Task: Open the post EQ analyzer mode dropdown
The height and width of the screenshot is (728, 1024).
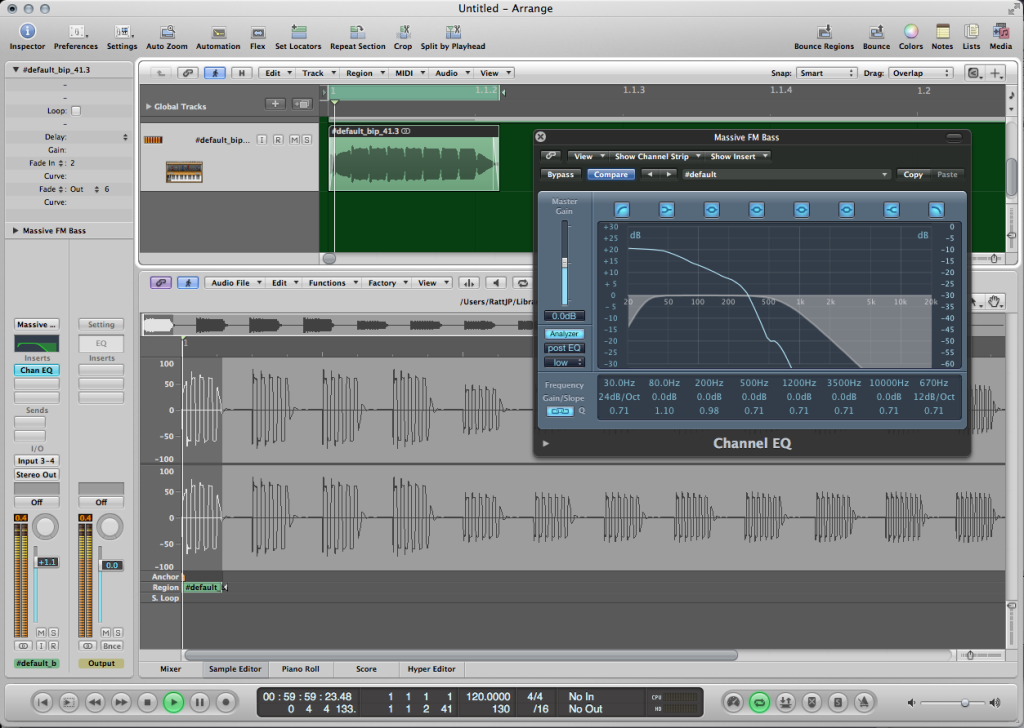Action: [564, 348]
